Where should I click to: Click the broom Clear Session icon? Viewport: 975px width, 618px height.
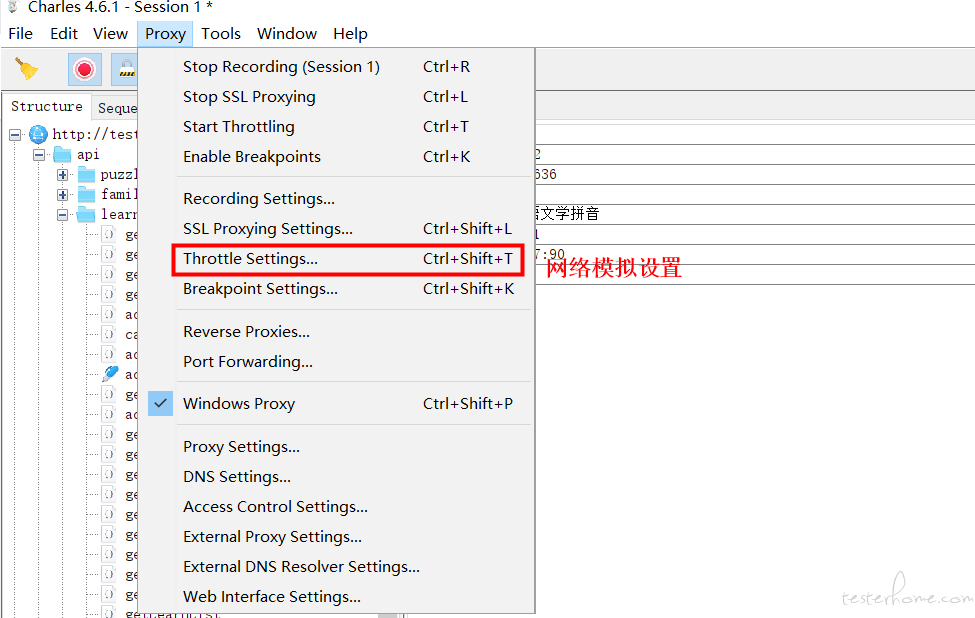click(26, 69)
